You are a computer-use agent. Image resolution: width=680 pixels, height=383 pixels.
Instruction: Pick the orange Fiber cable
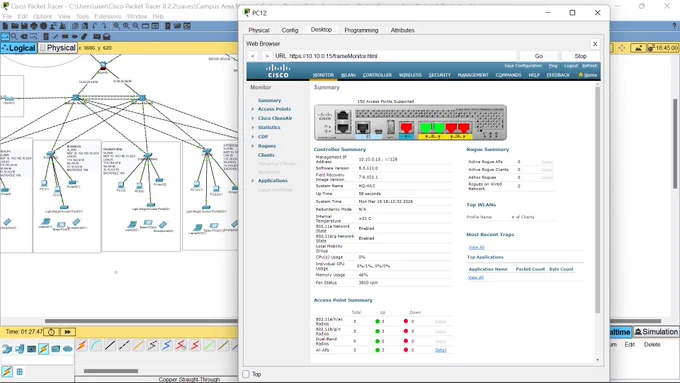138,345
